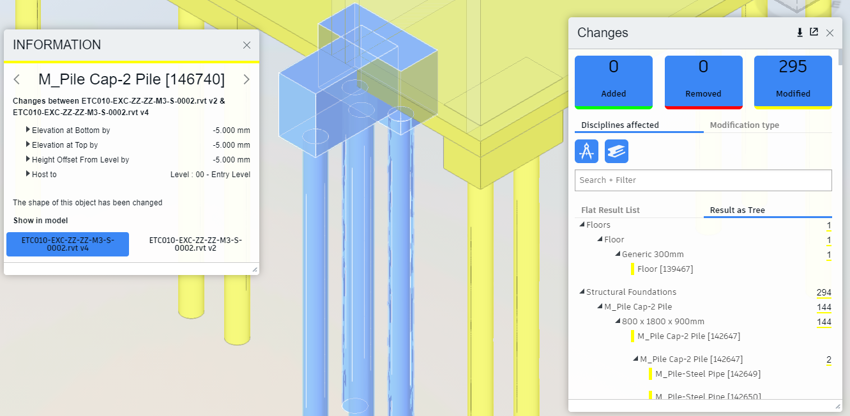Toggle the Added changes filter tile
Viewport: 850px width, 416px height.
[614, 82]
